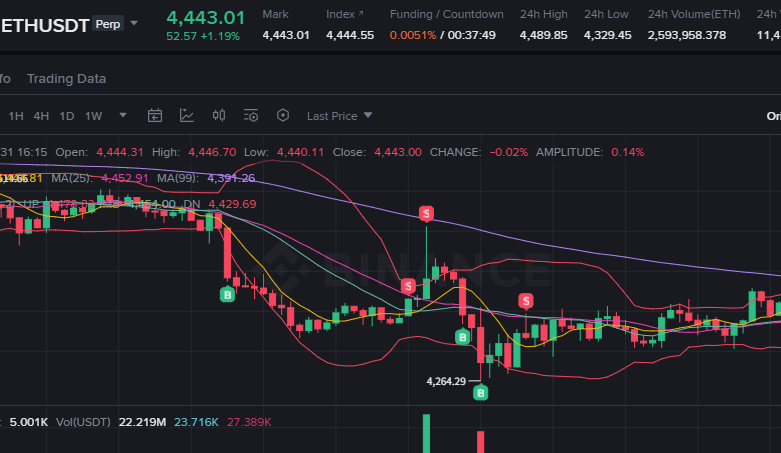Click the 24h Low value 4,329.45
The width and height of the screenshot is (781, 453).
click(x=608, y=35)
